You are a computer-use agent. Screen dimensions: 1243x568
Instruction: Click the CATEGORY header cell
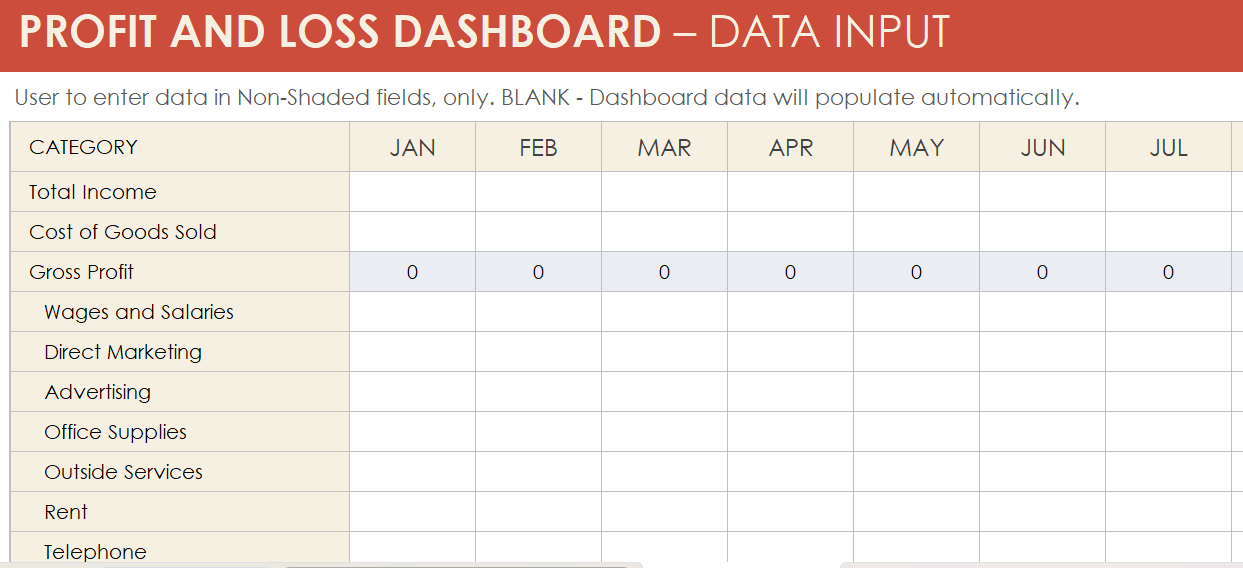tap(83, 147)
